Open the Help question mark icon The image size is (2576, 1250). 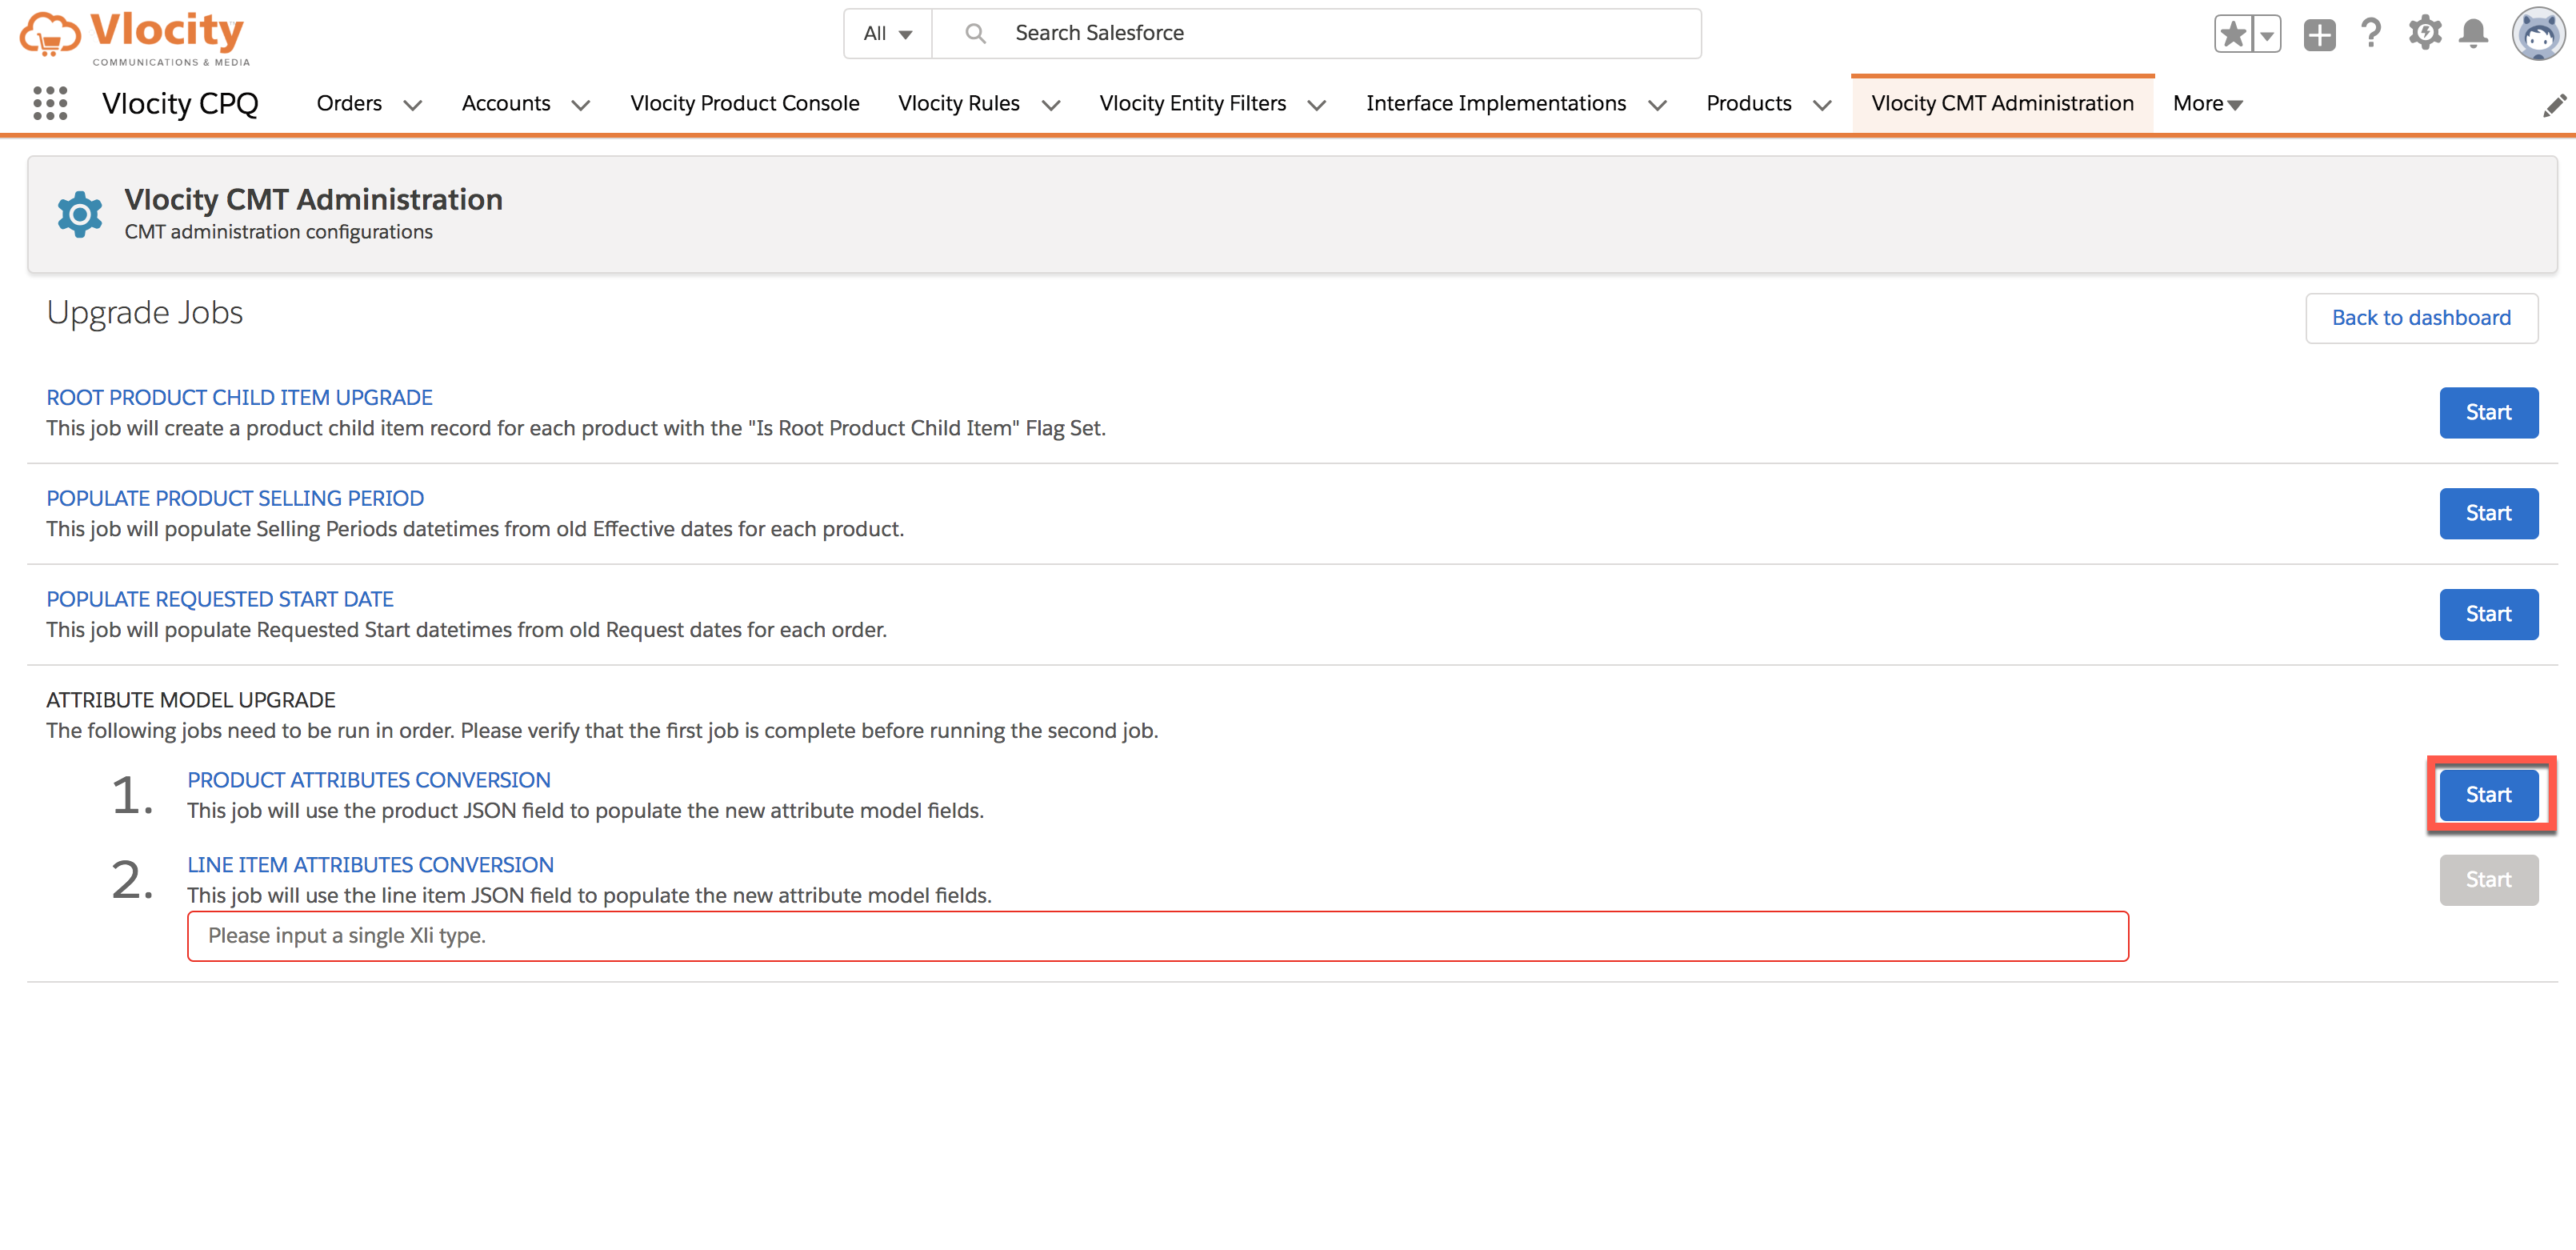(x=2370, y=34)
